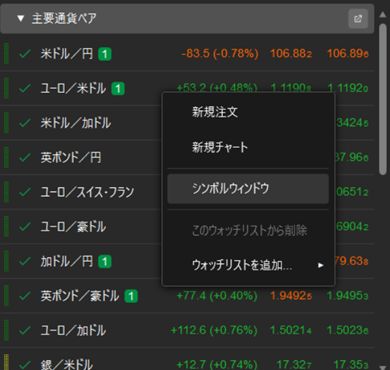Click the 1 badge beside ユーロ/米ドル
Screen dimensions: 390x370
click(118, 89)
